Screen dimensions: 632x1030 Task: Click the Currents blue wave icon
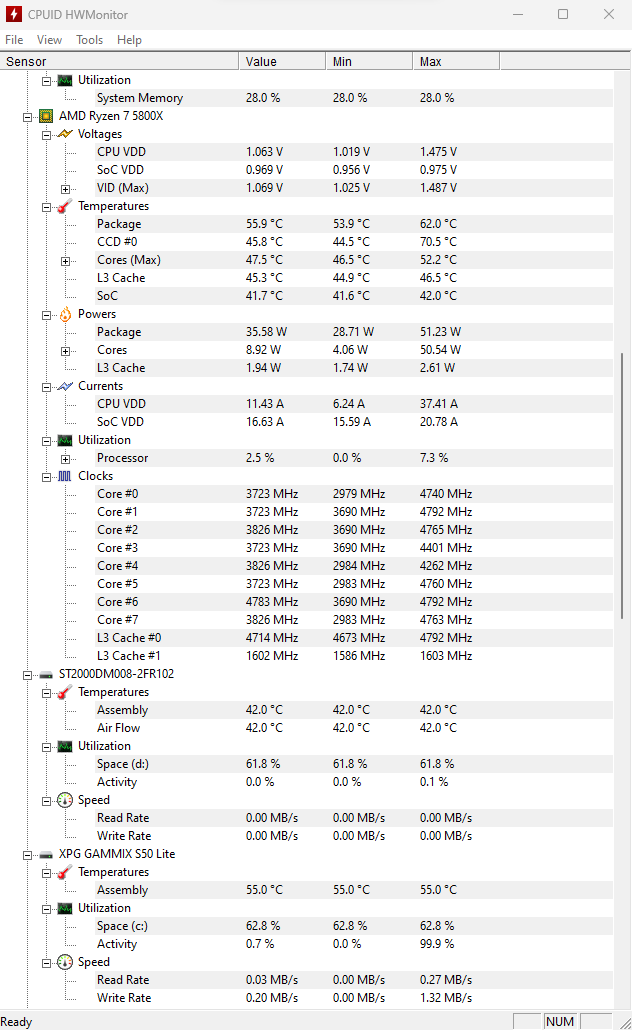tap(64, 386)
